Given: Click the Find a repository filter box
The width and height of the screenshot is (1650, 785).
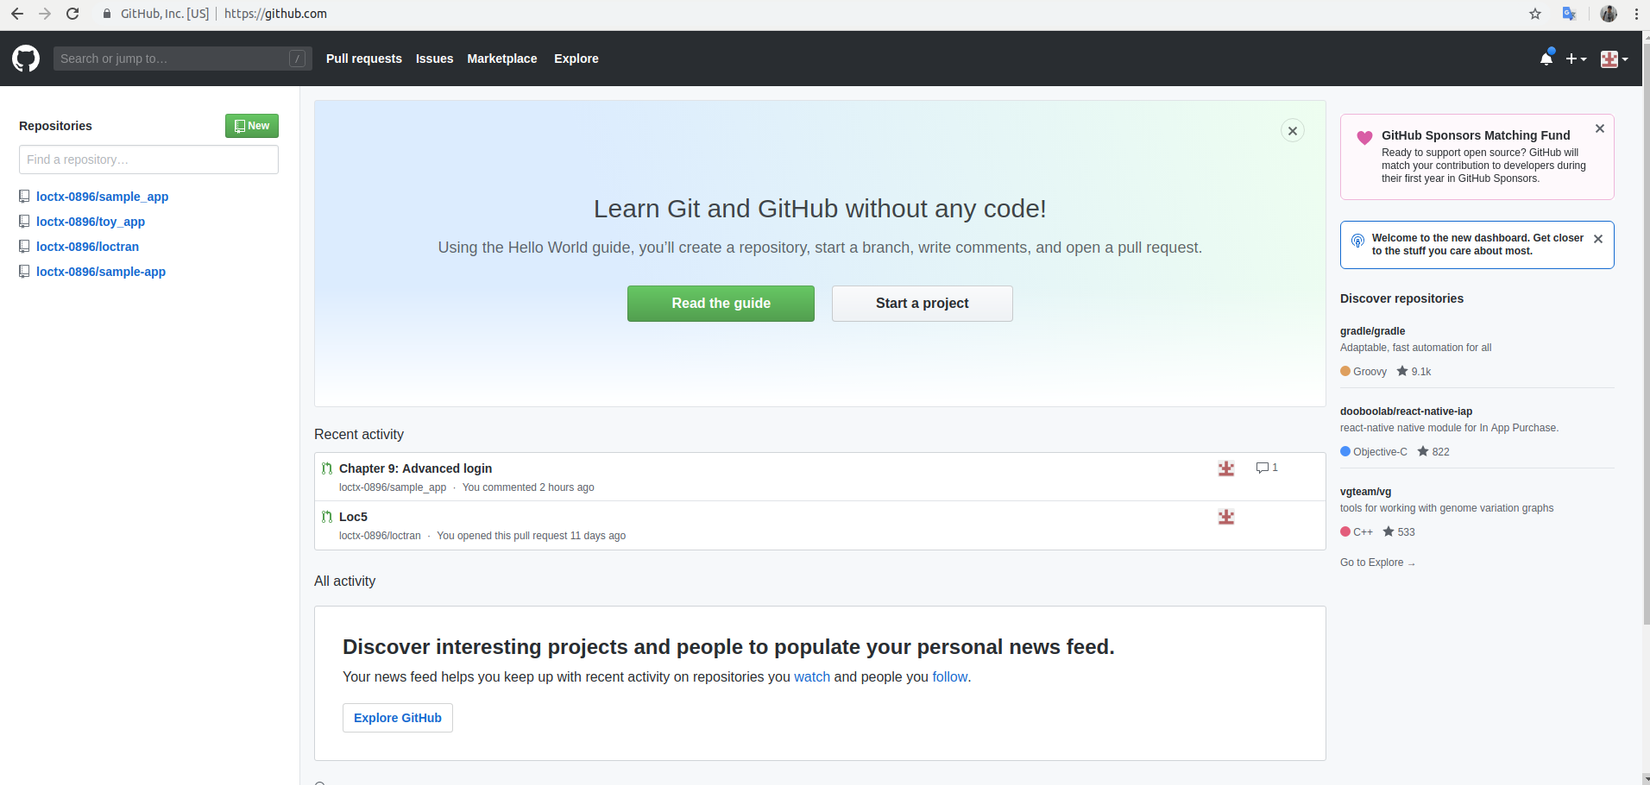Looking at the screenshot, I should [149, 160].
